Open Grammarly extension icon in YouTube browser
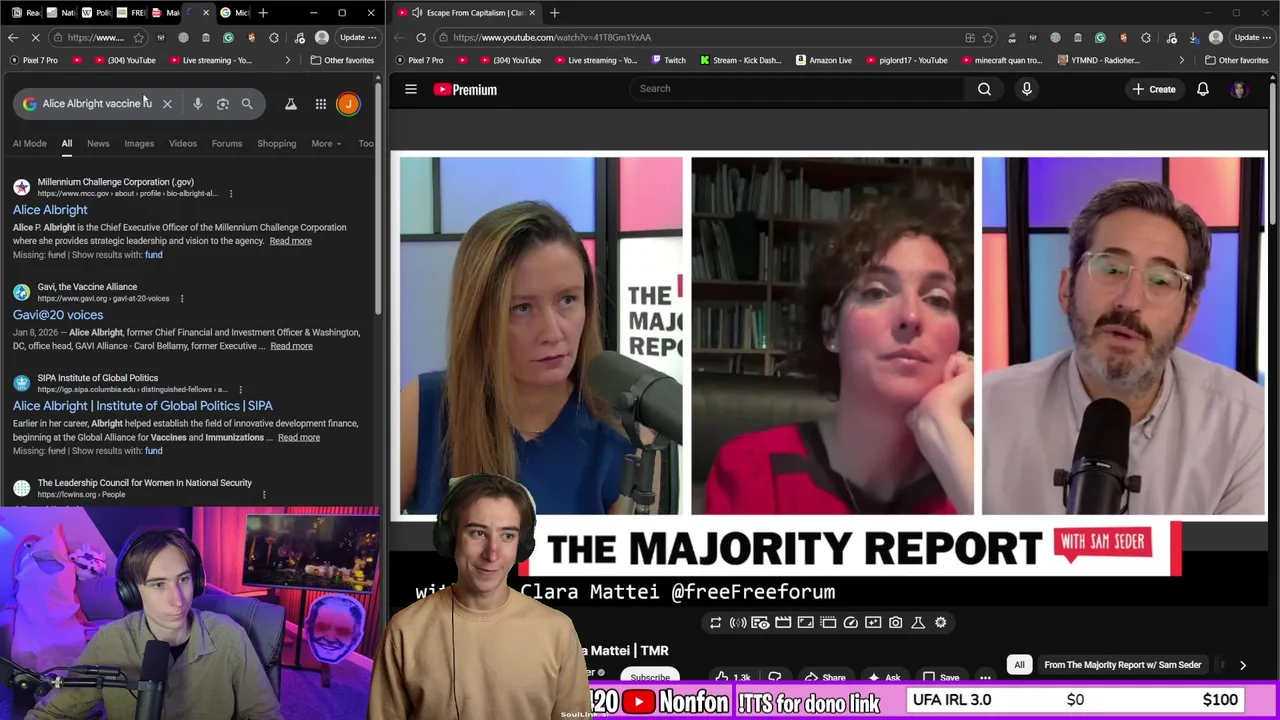The image size is (1280, 720). [x=1100, y=37]
